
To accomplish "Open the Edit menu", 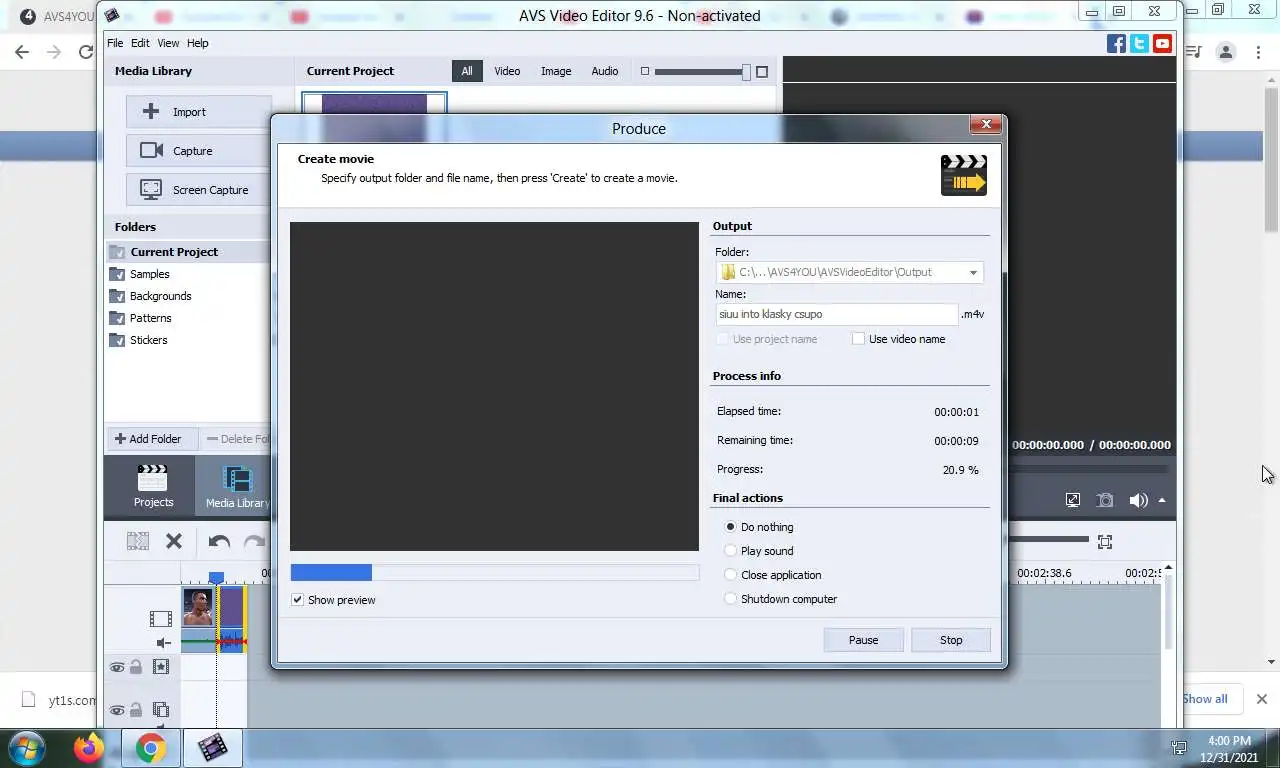I will click(140, 43).
